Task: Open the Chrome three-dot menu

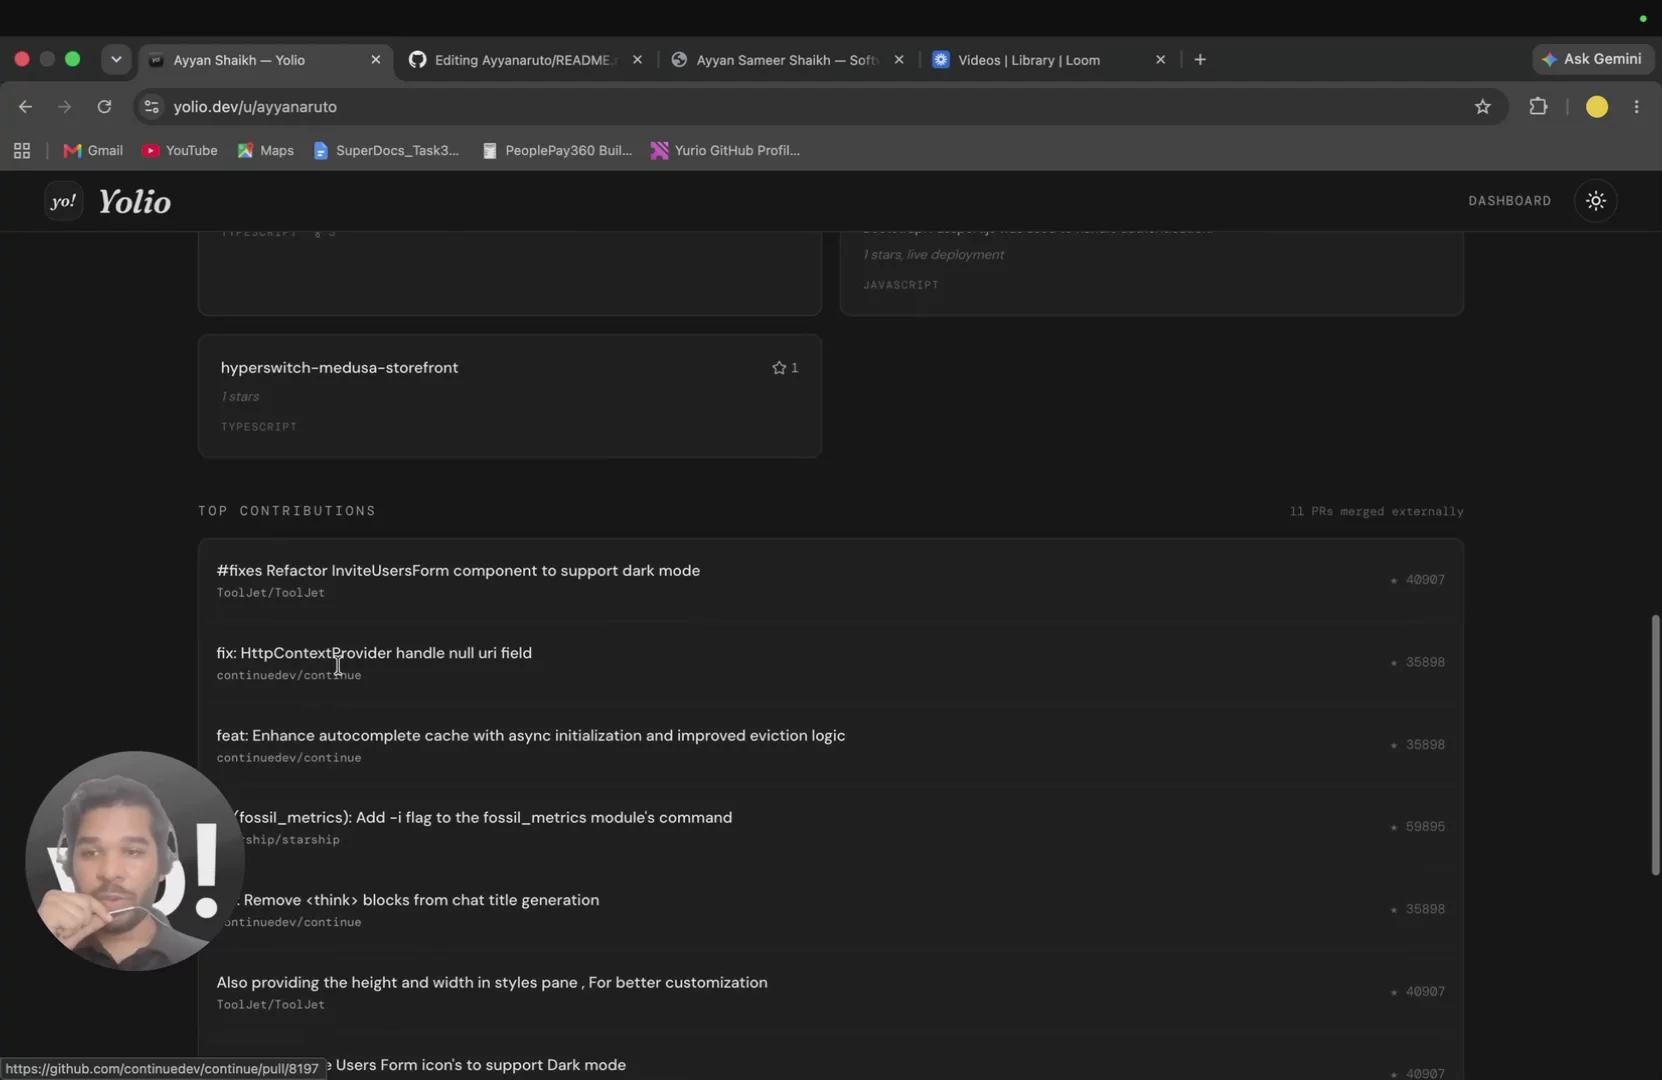Action: click(1636, 107)
